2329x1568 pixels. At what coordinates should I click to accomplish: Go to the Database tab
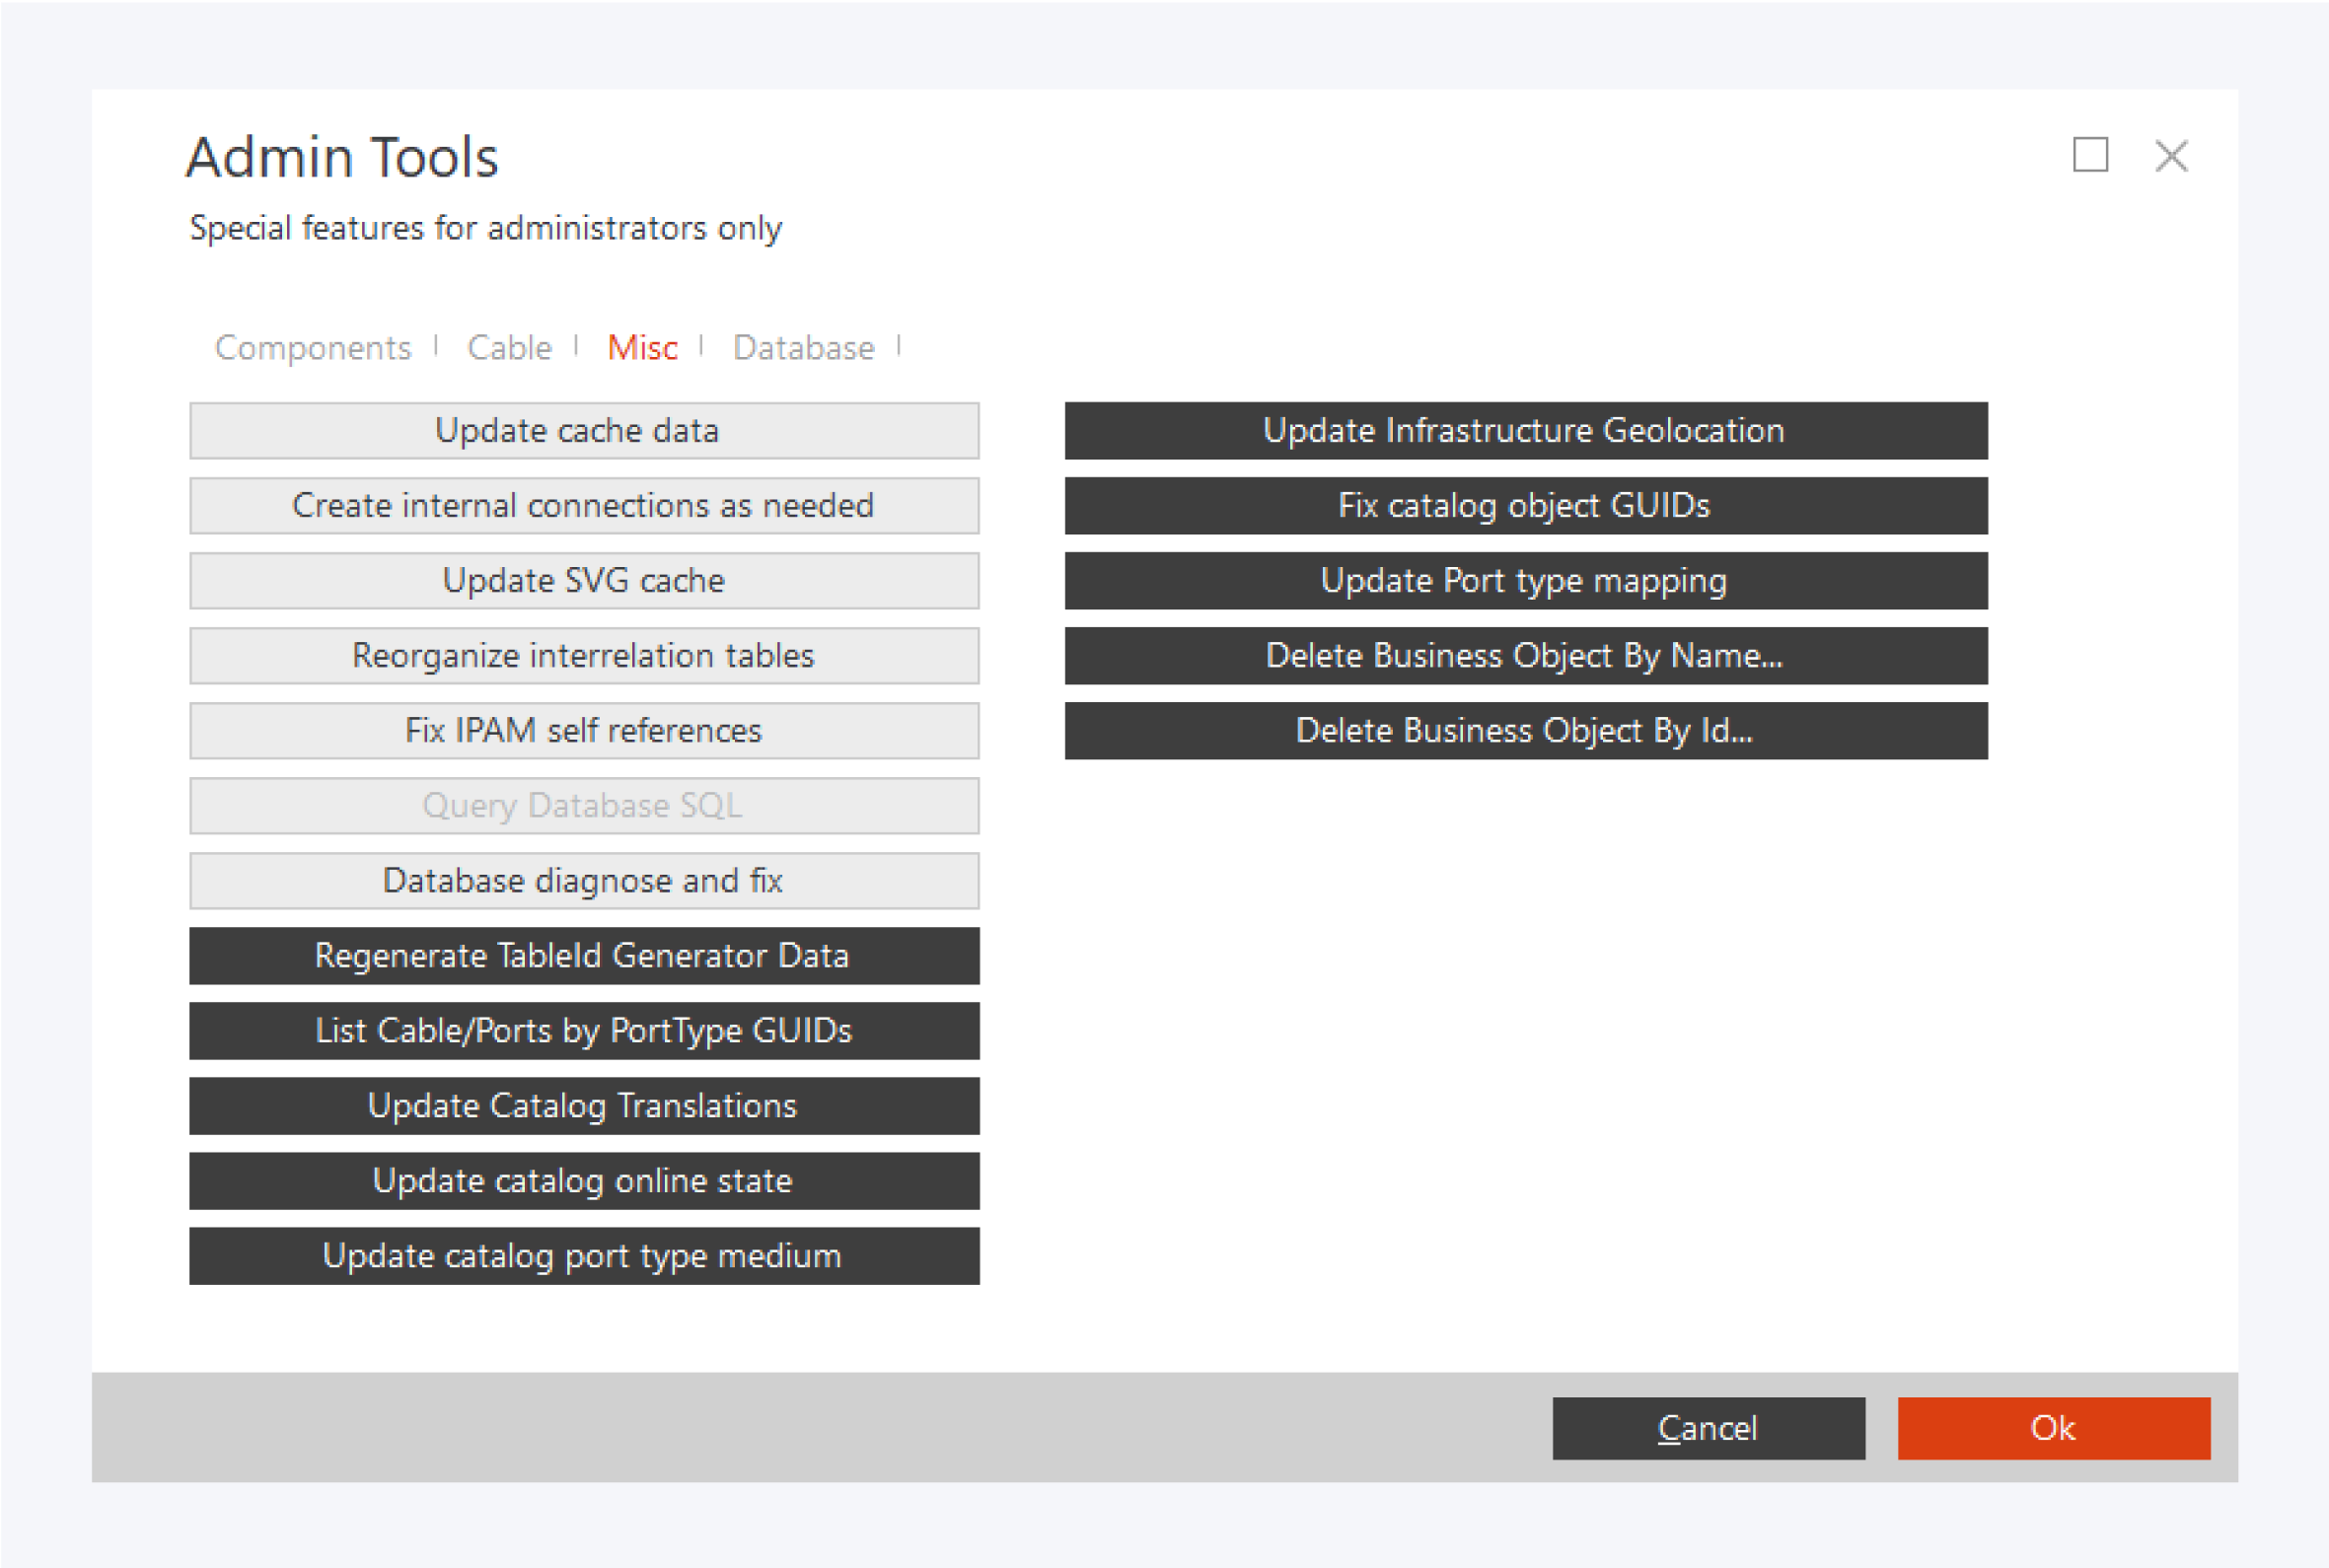[803, 347]
